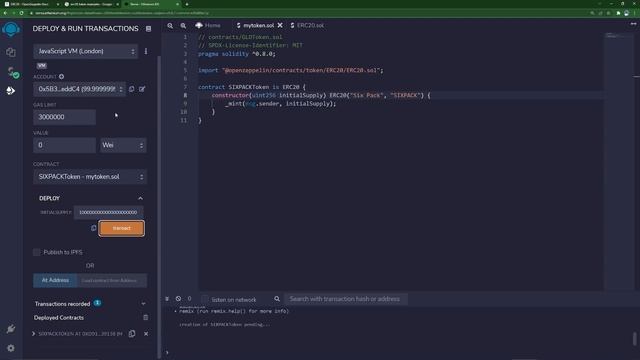This screenshot has width=640, height=360.
Task: Reload the browser page
Action: tap(21, 13)
